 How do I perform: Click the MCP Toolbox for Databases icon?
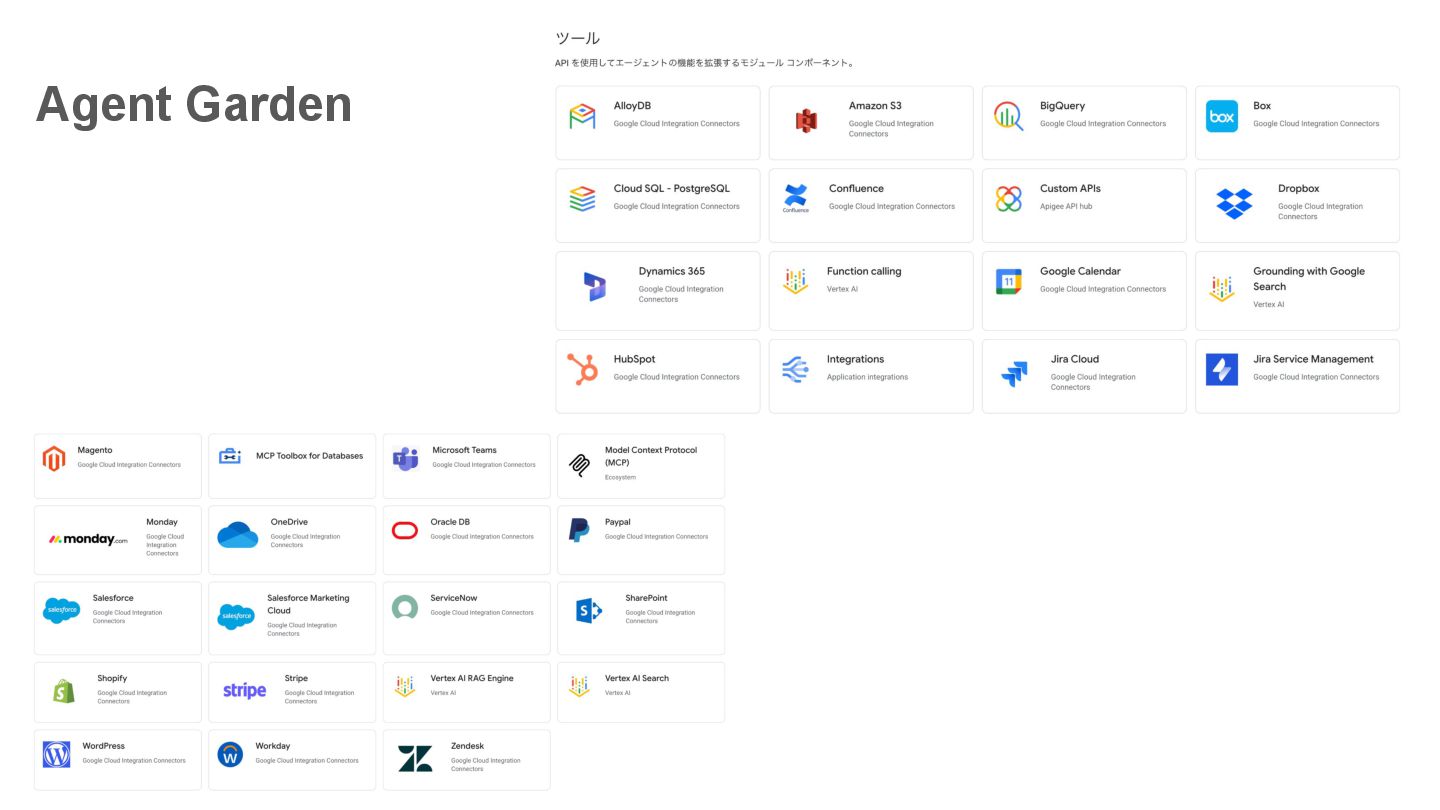click(x=230, y=456)
